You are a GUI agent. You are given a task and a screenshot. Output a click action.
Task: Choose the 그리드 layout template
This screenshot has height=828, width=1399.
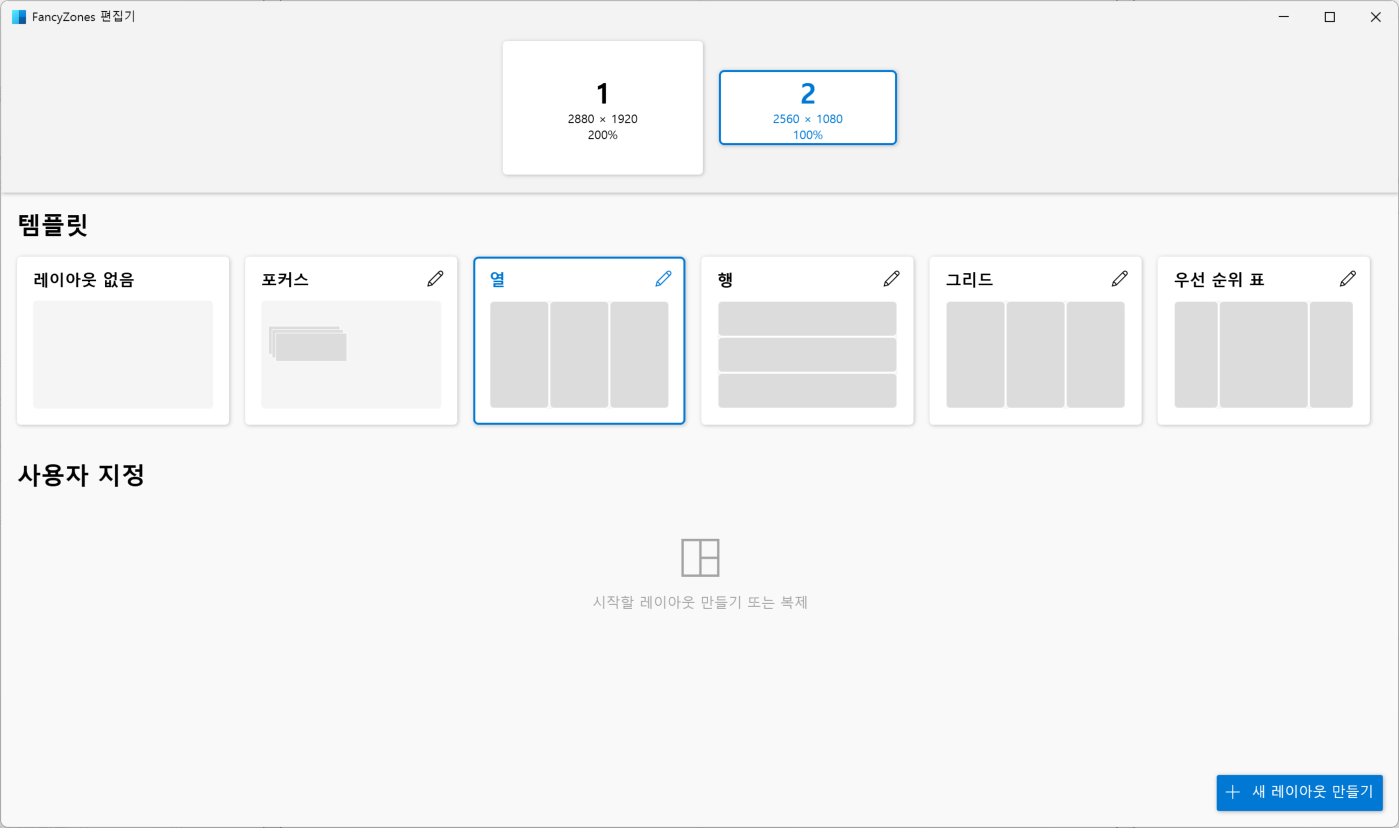click(1035, 341)
